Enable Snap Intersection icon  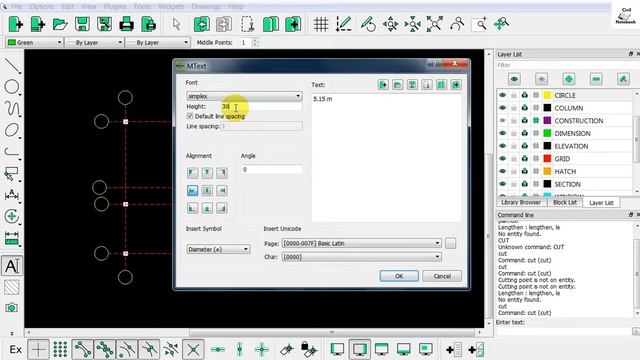point(193,349)
